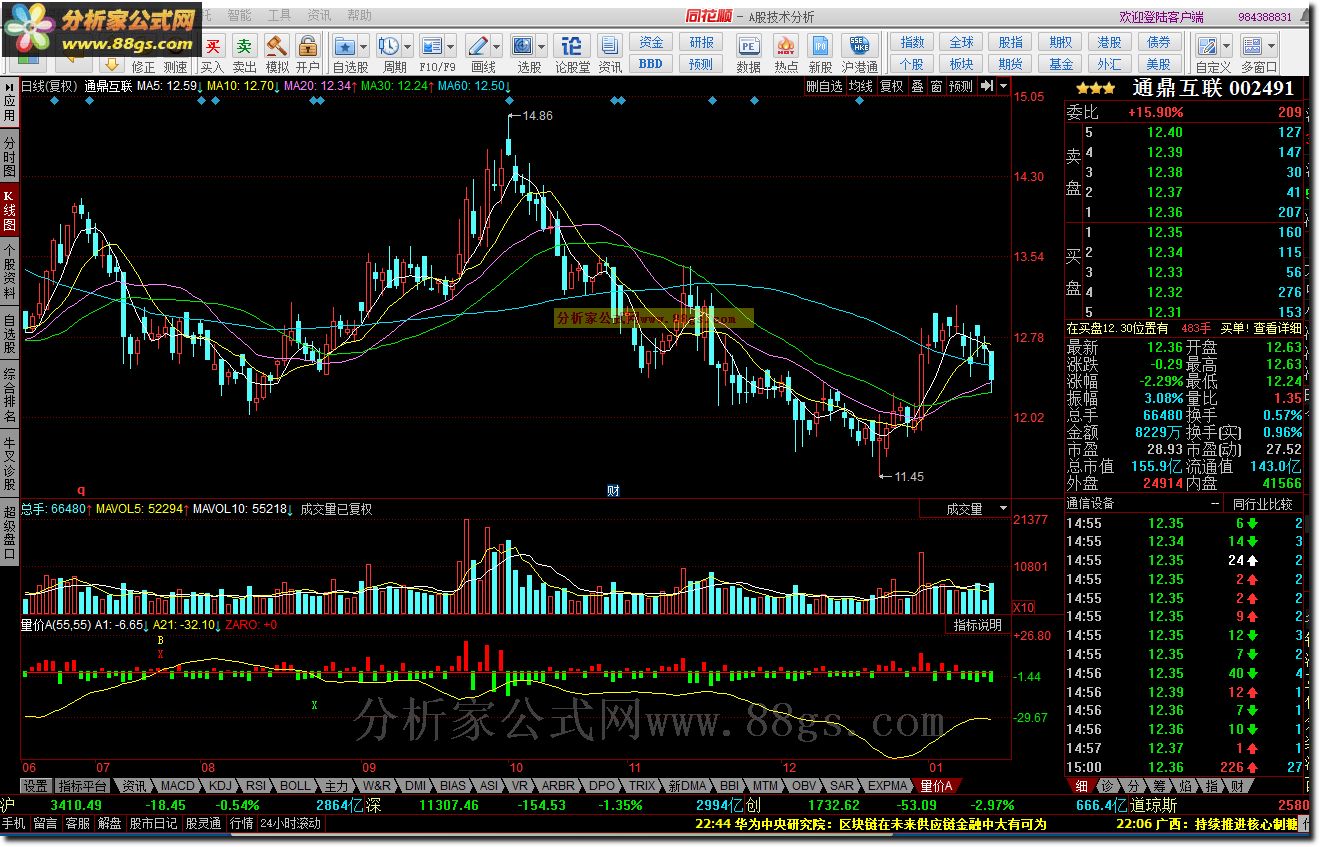The height and width of the screenshot is (847, 1321).
Task: Open the chart options dropdown after 预测
Action: click(1003, 86)
